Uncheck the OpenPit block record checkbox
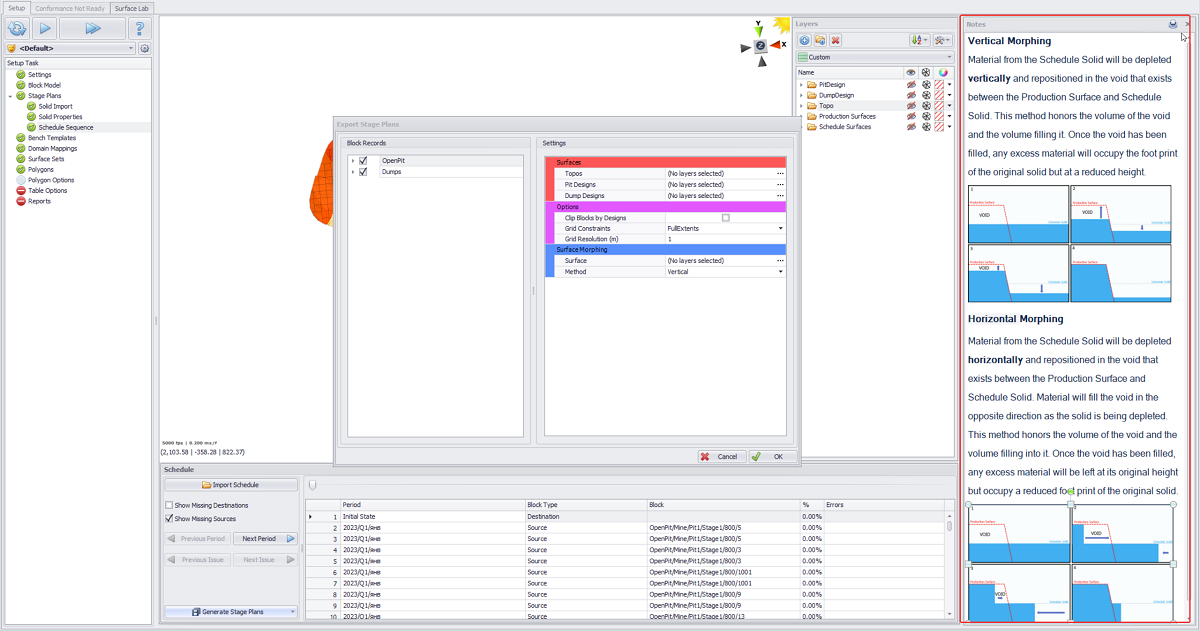 363,161
